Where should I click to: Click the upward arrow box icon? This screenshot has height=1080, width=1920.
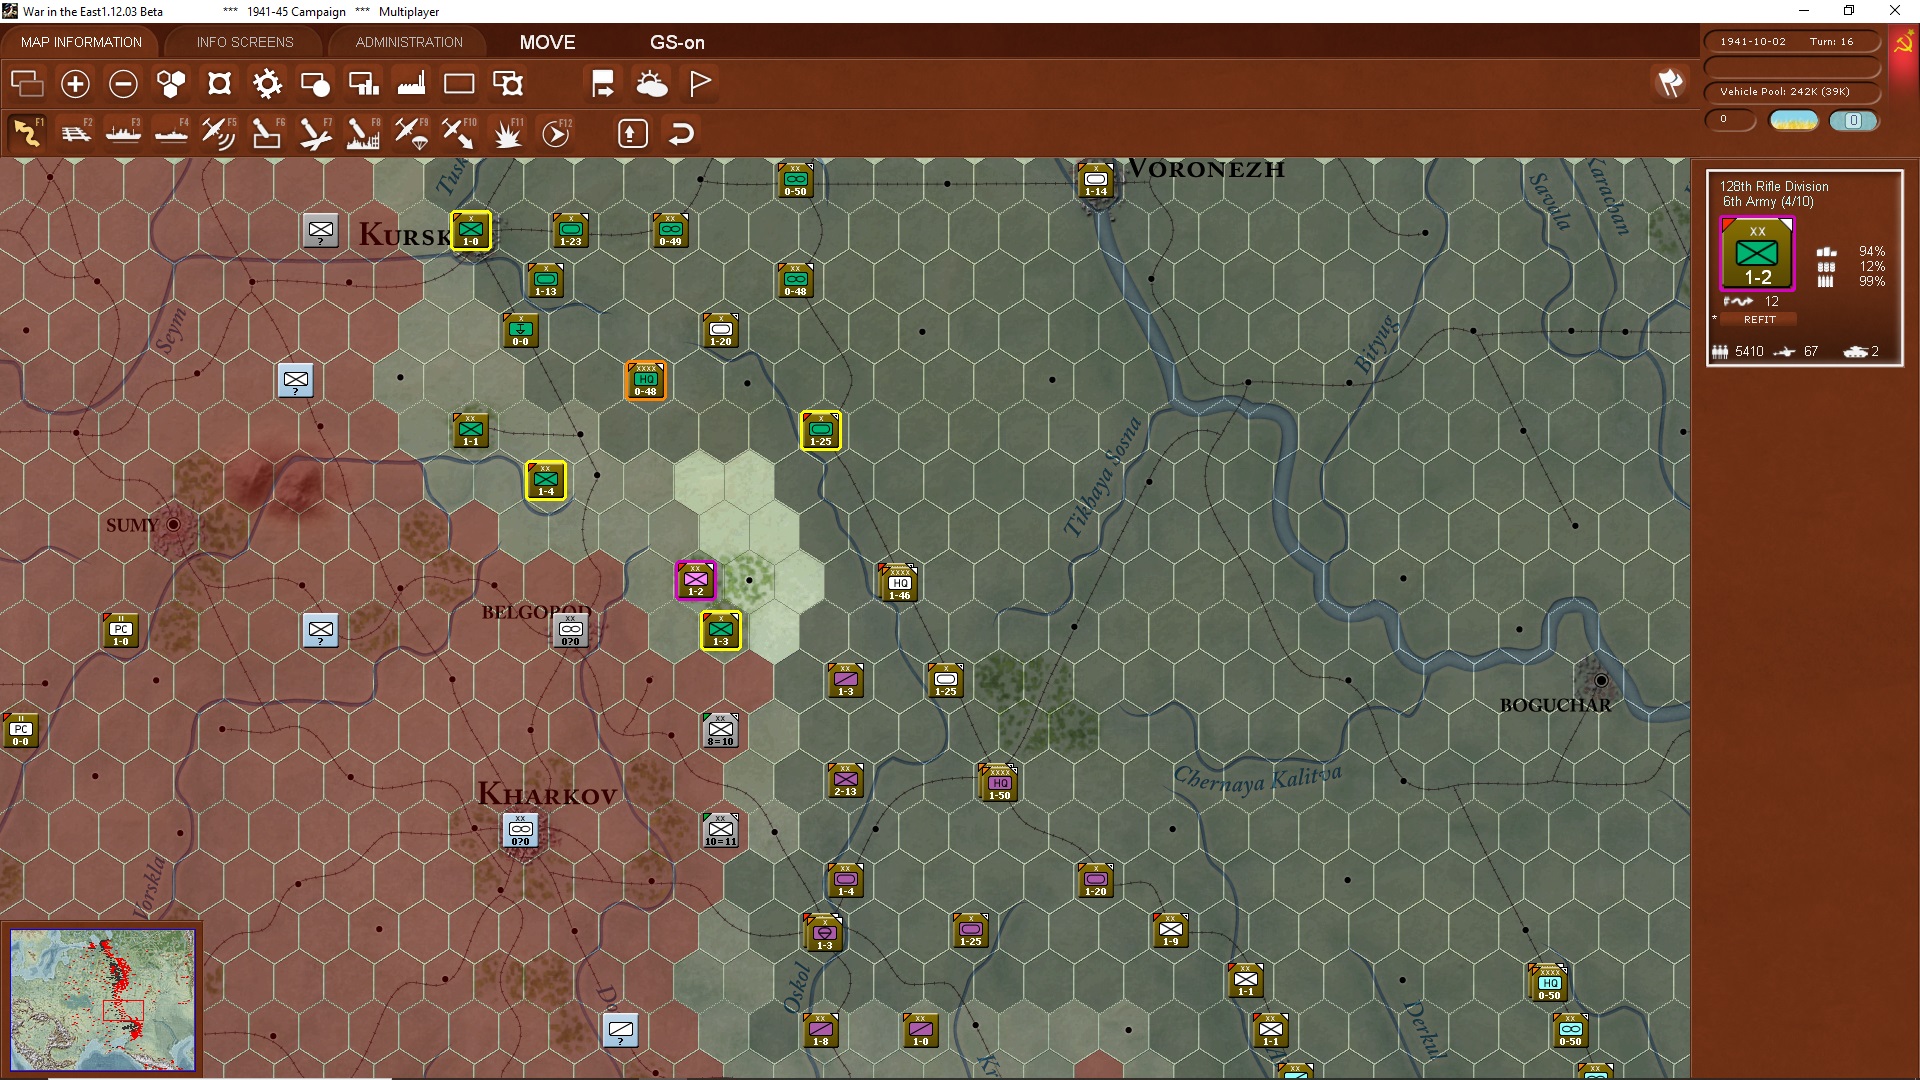(x=632, y=133)
